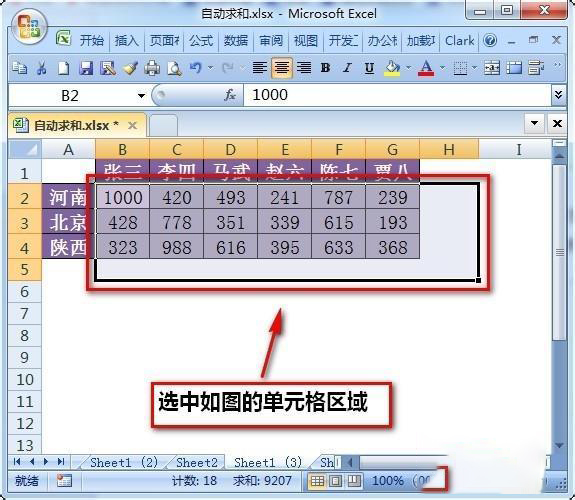Click the Print icon in toolbar
The height and width of the screenshot is (500, 575).
click(x=152, y=68)
